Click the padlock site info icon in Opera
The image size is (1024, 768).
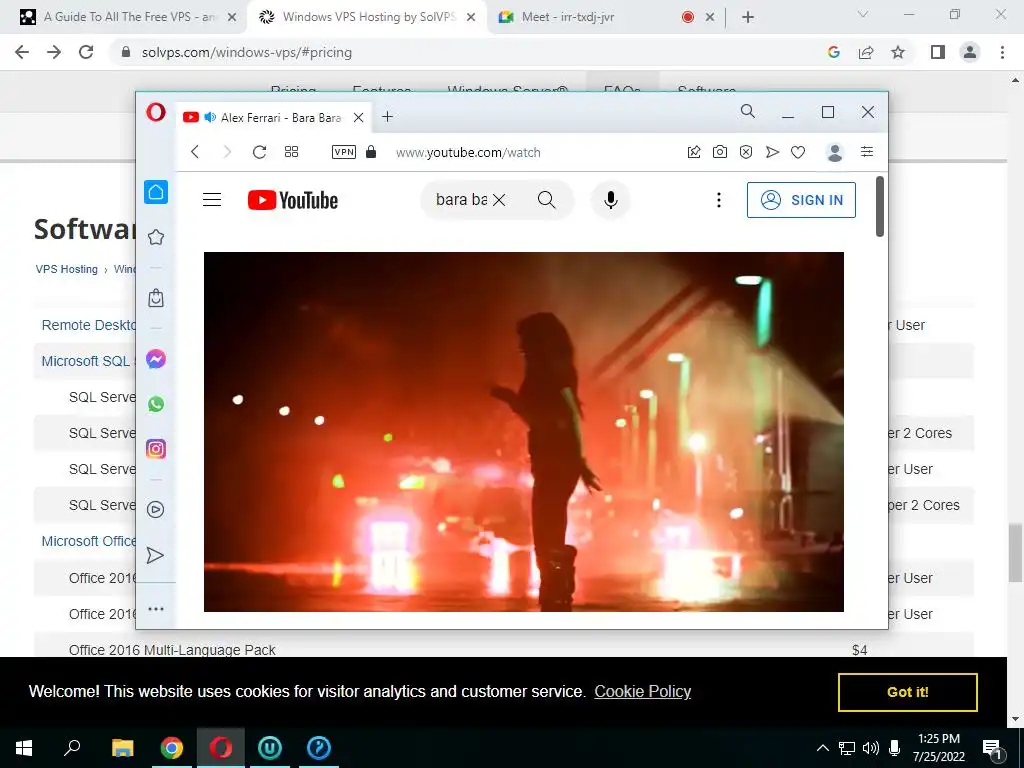pos(371,152)
